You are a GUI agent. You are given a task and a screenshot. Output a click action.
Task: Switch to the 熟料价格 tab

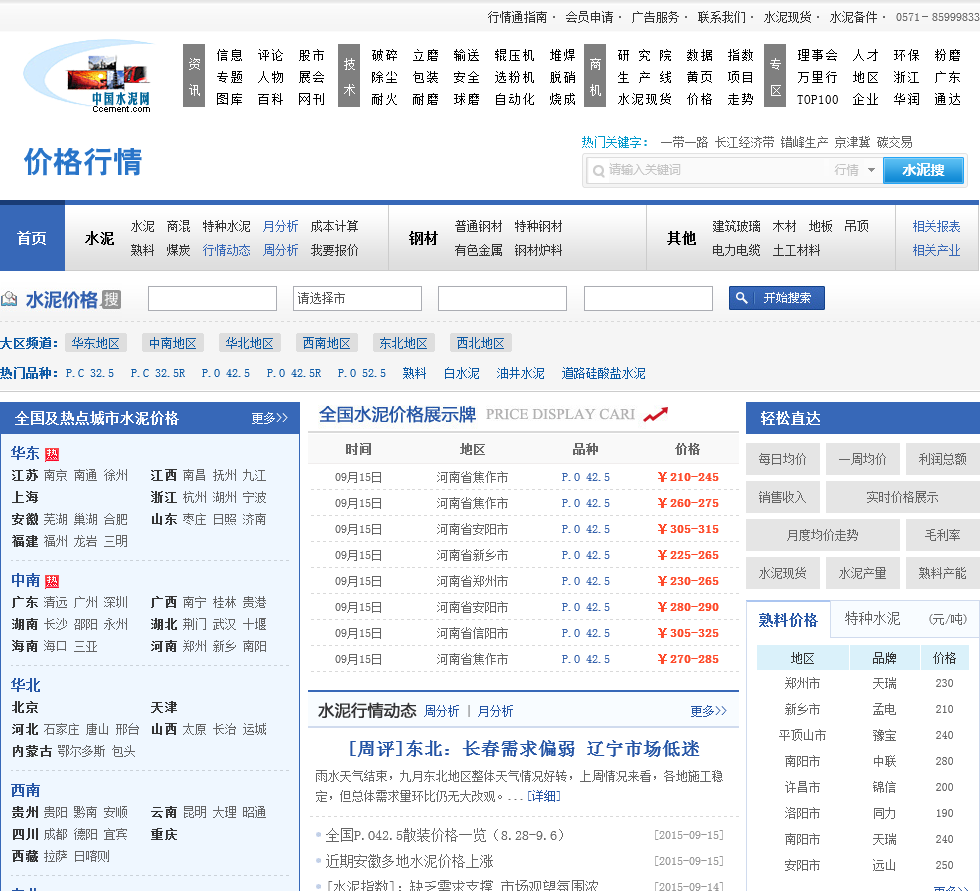point(788,620)
